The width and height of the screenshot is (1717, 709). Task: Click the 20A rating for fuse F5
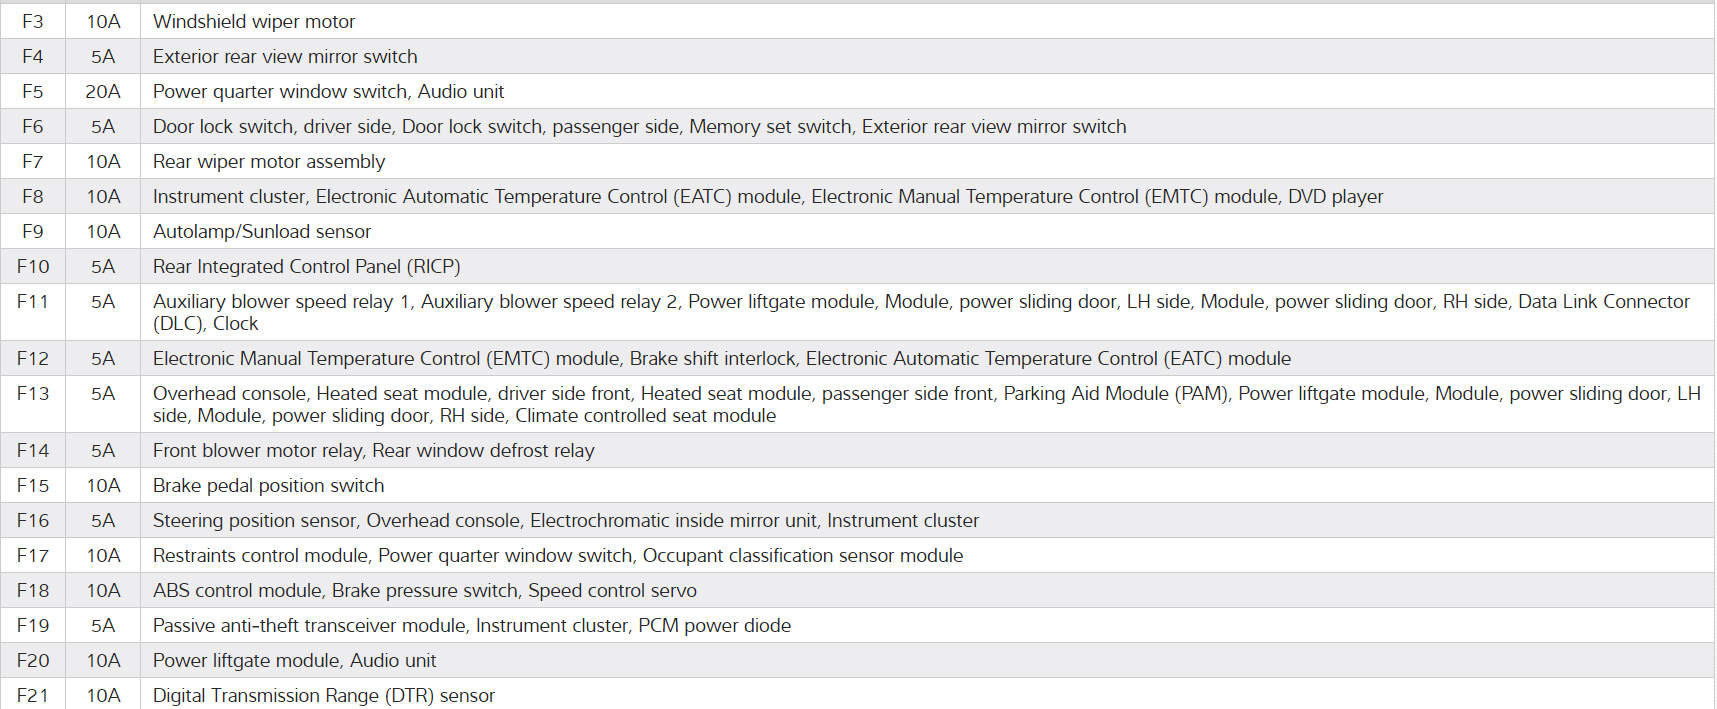(x=103, y=91)
